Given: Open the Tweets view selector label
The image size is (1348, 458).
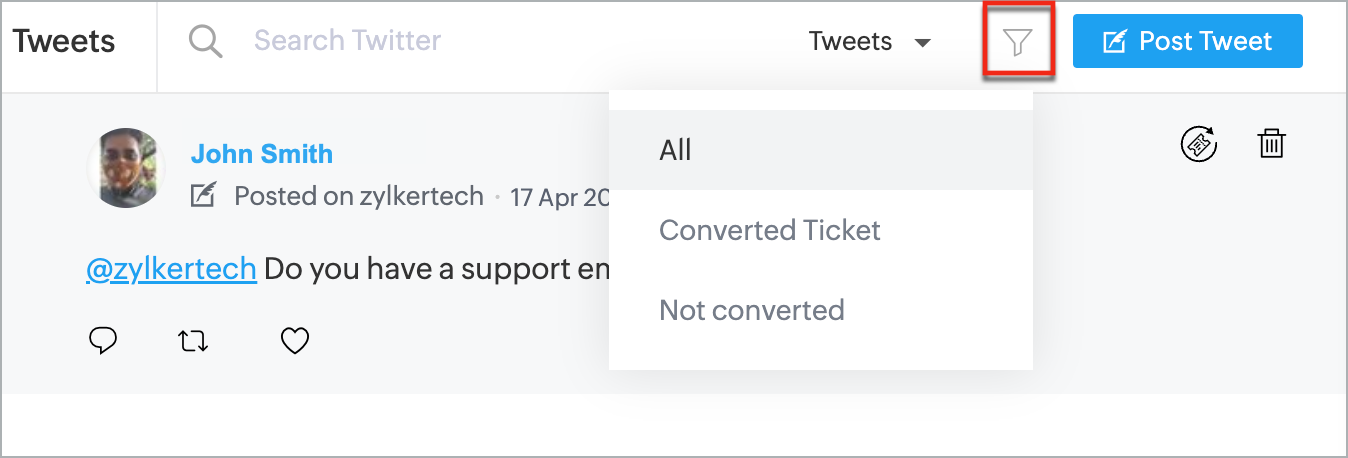Looking at the screenshot, I should click(850, 41).
